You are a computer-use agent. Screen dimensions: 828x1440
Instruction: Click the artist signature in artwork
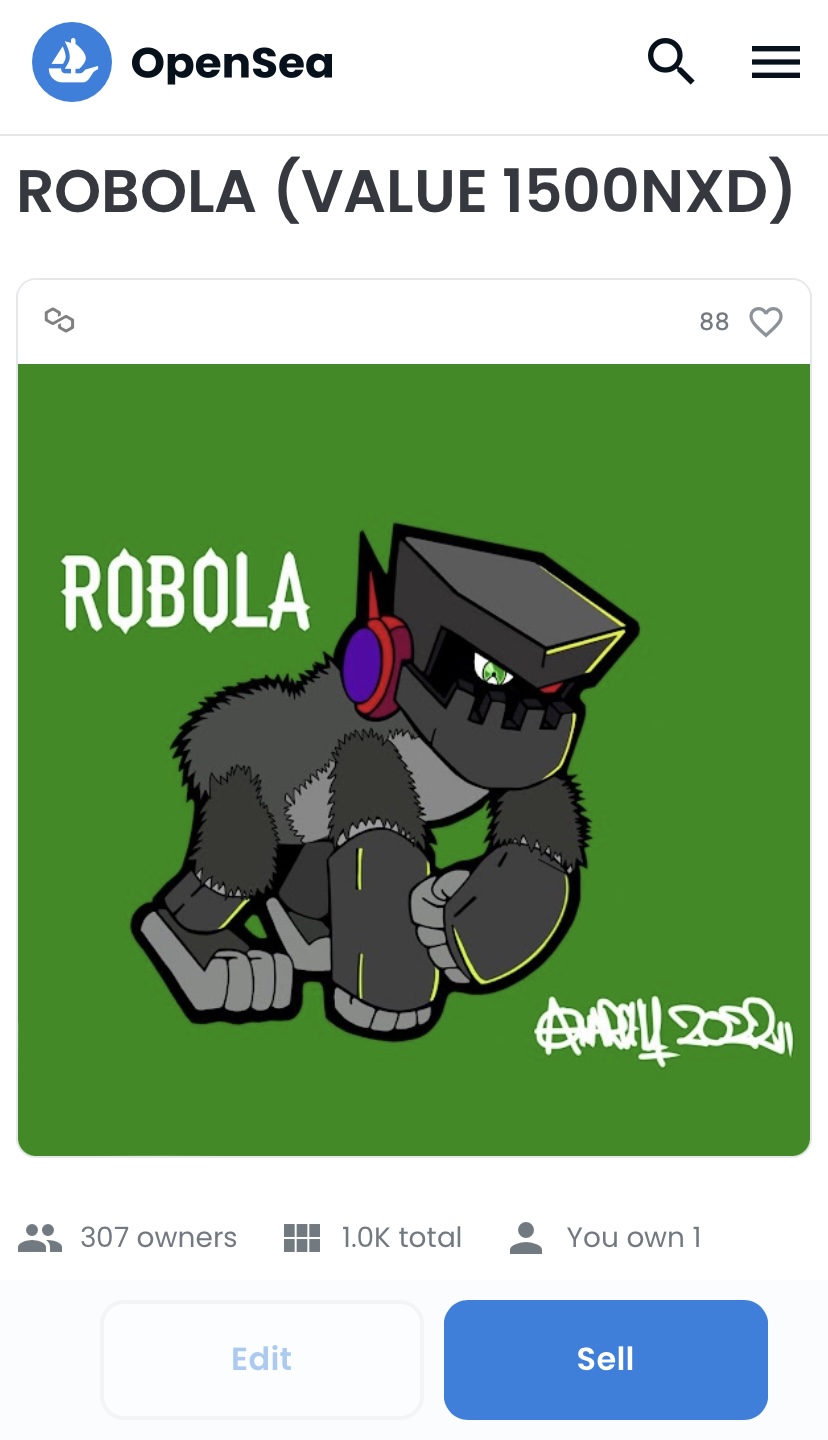point(664,1030)
